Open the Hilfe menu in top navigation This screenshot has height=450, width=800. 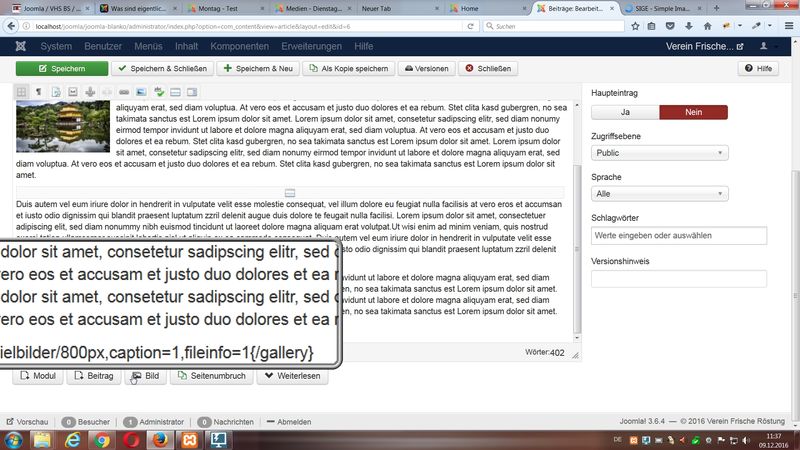click(x=364, y=46)
